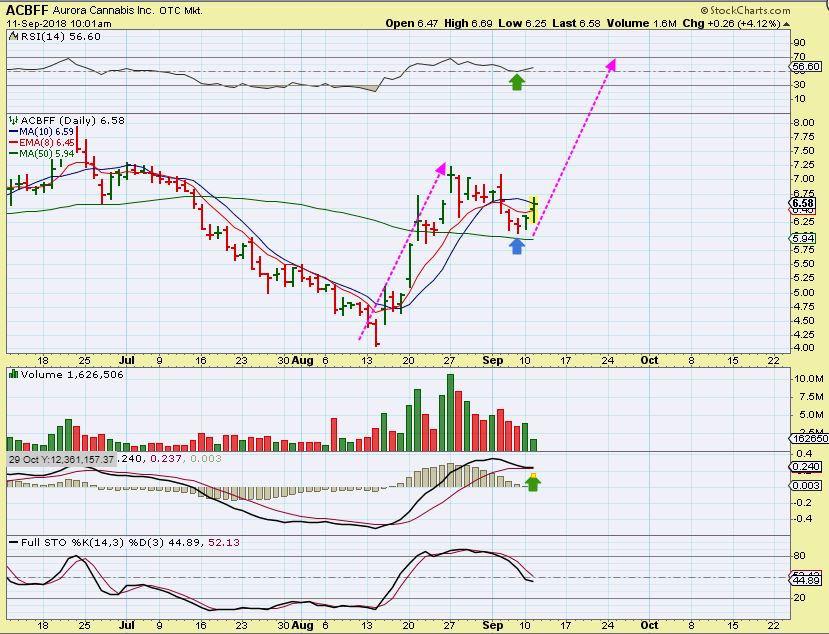Click the Volume 1,626,506 panel label
The image size is (829, 634).
72,374
